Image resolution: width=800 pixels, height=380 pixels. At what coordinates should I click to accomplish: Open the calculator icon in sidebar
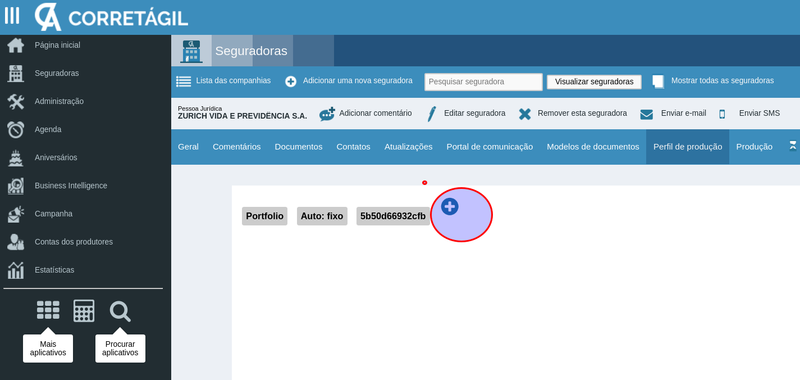click(84, 311)
